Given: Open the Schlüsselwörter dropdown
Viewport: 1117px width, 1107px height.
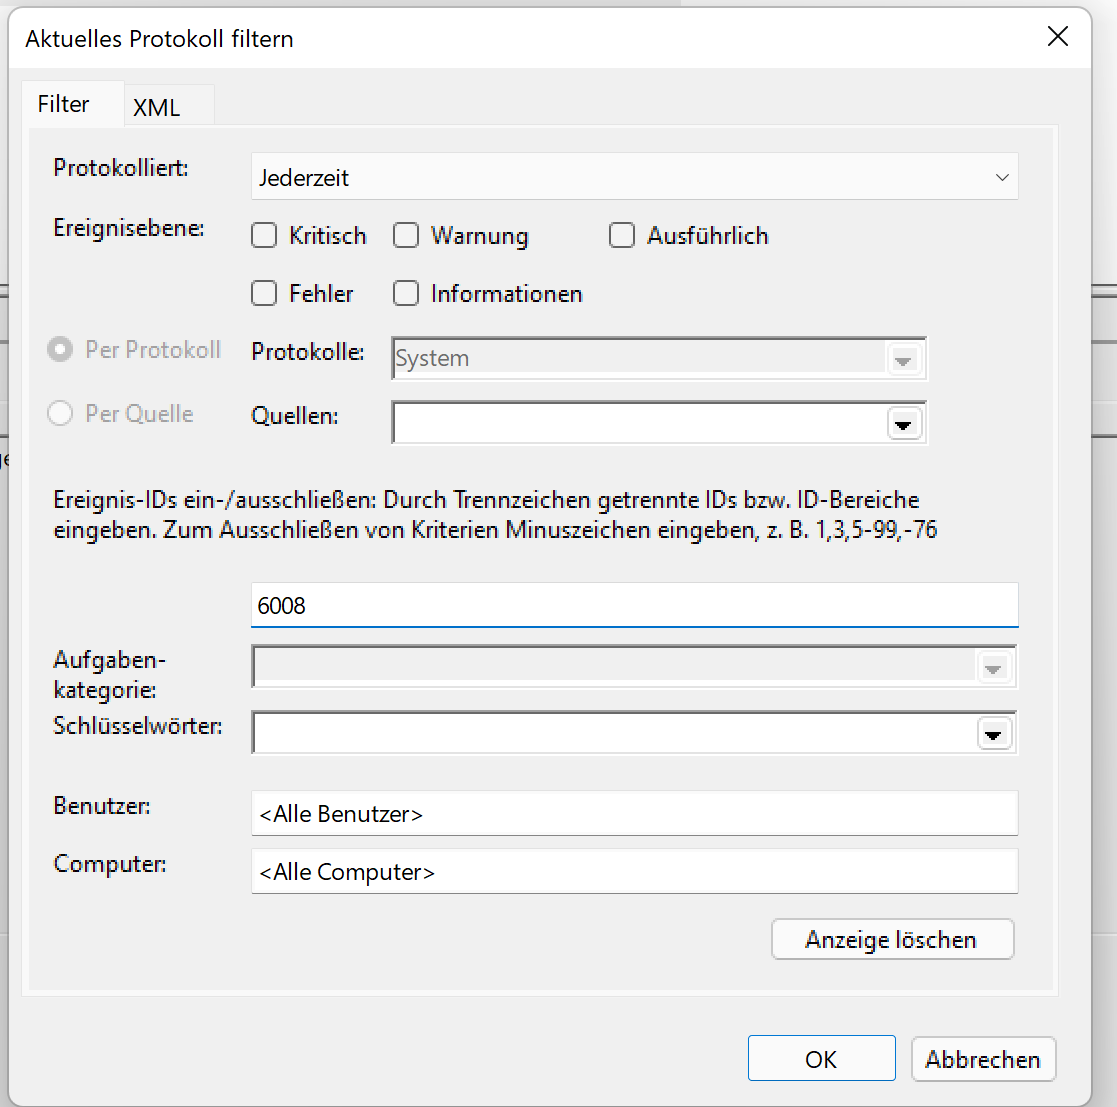Looking at the screenshot, I should click(993, 734).
